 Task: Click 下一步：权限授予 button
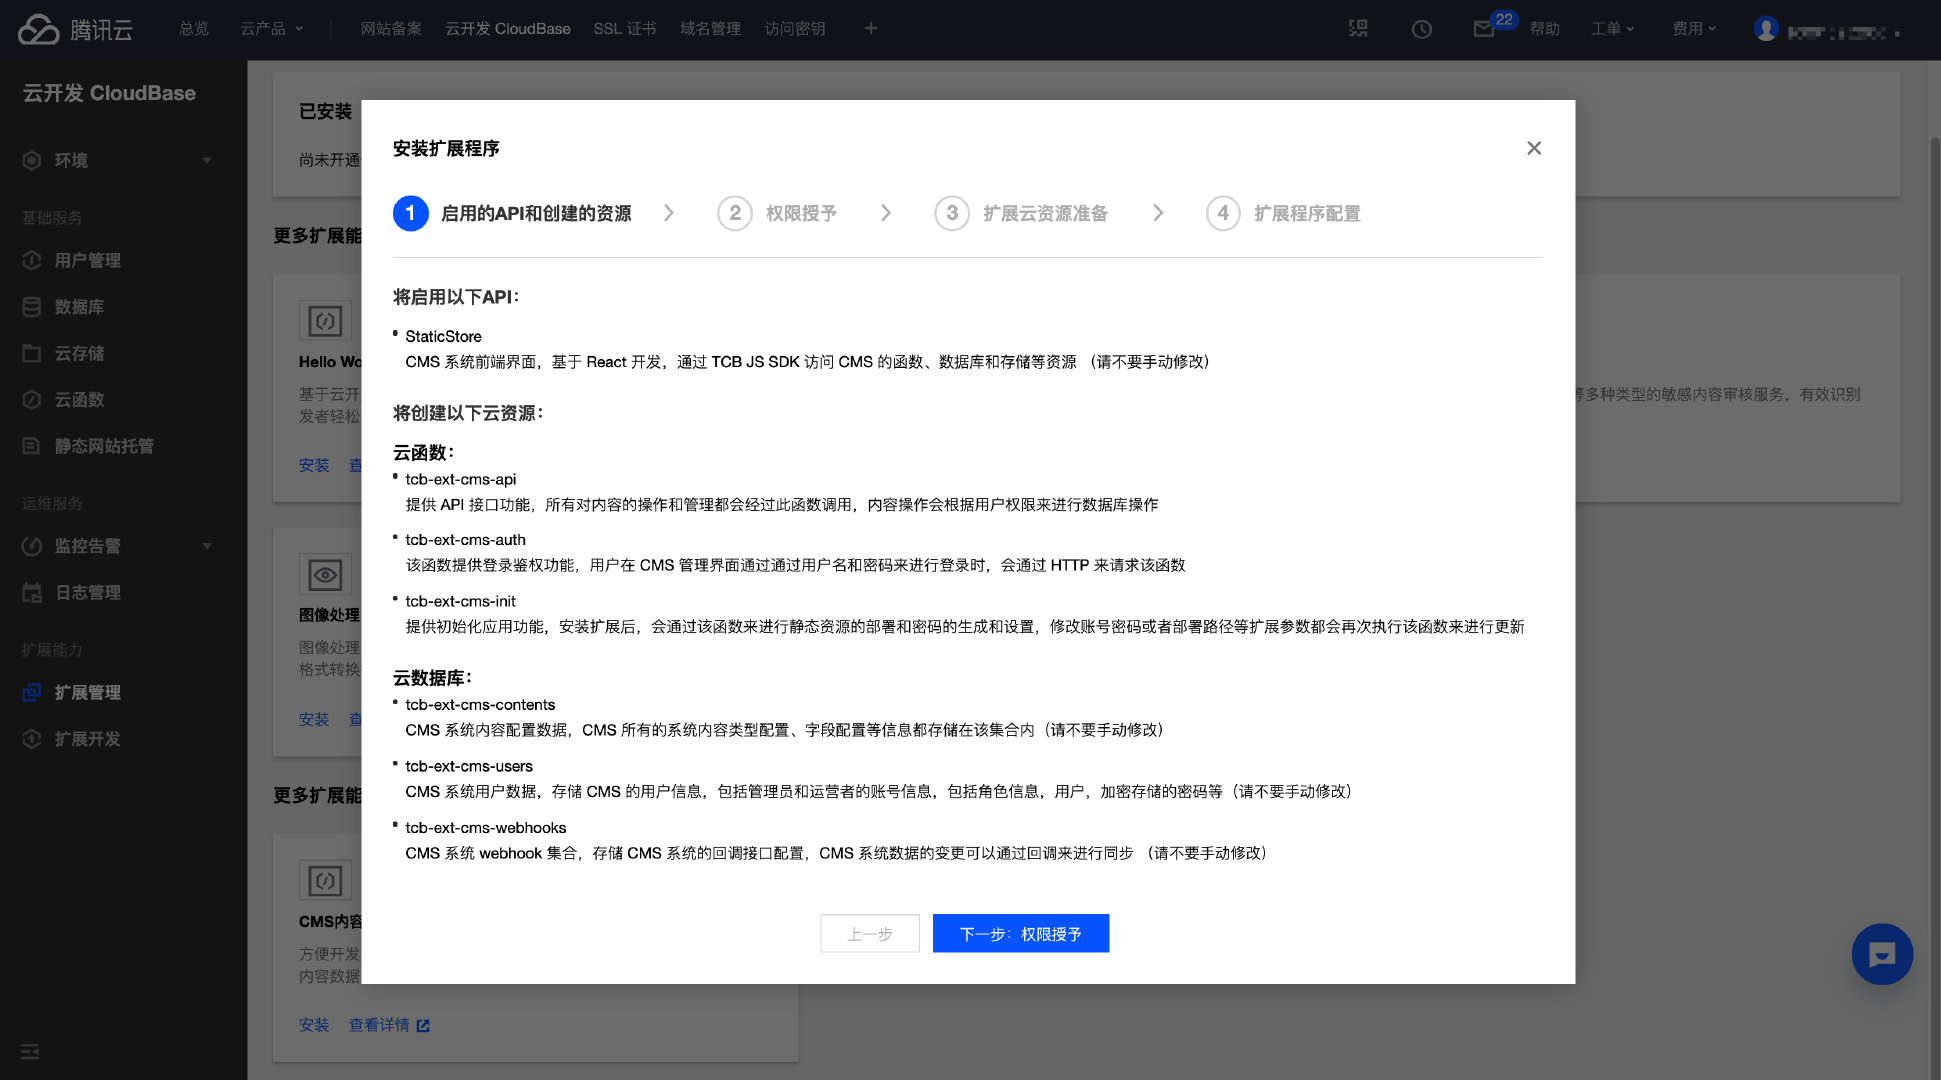pyautogui.click(x=1020, y=933)
